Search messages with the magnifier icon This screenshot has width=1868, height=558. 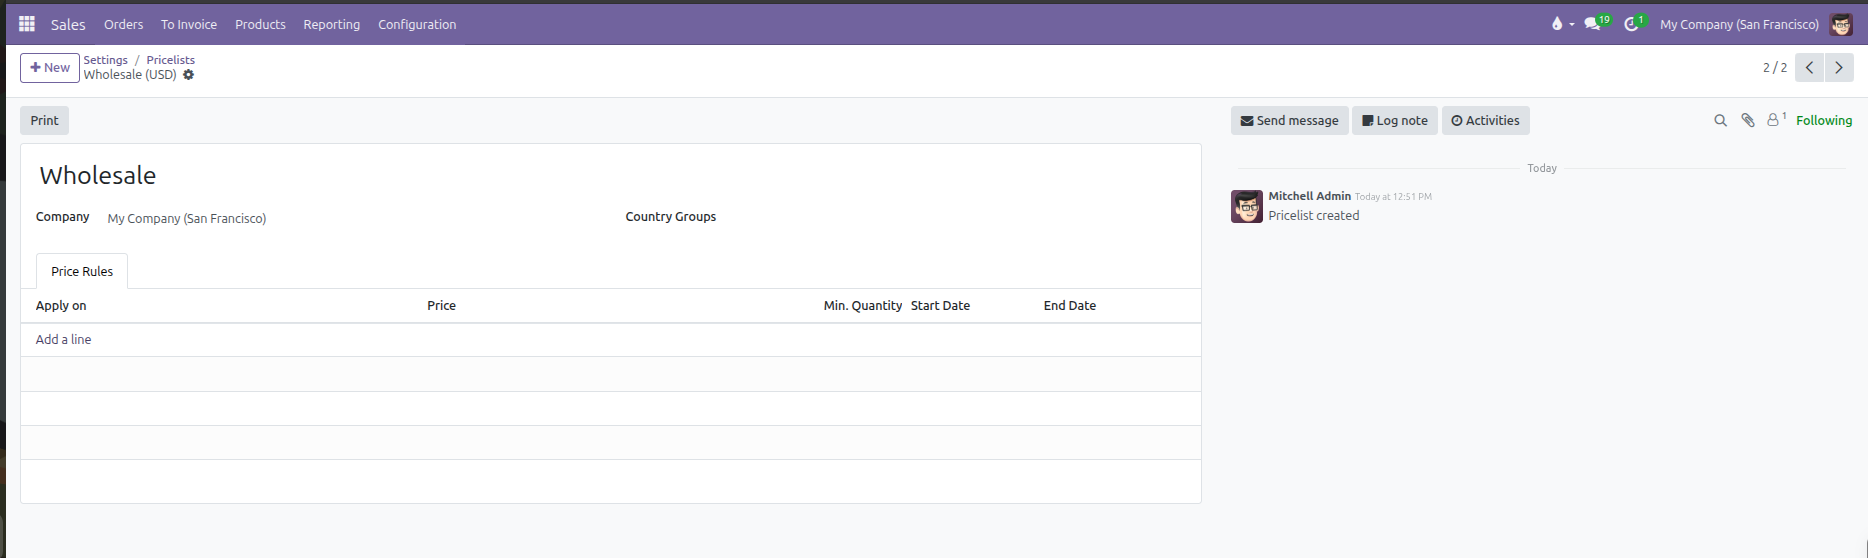(1720, 120)
